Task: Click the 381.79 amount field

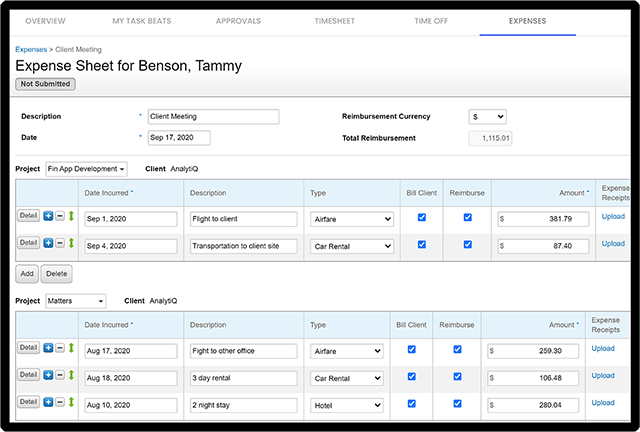Action: [543, 219]
